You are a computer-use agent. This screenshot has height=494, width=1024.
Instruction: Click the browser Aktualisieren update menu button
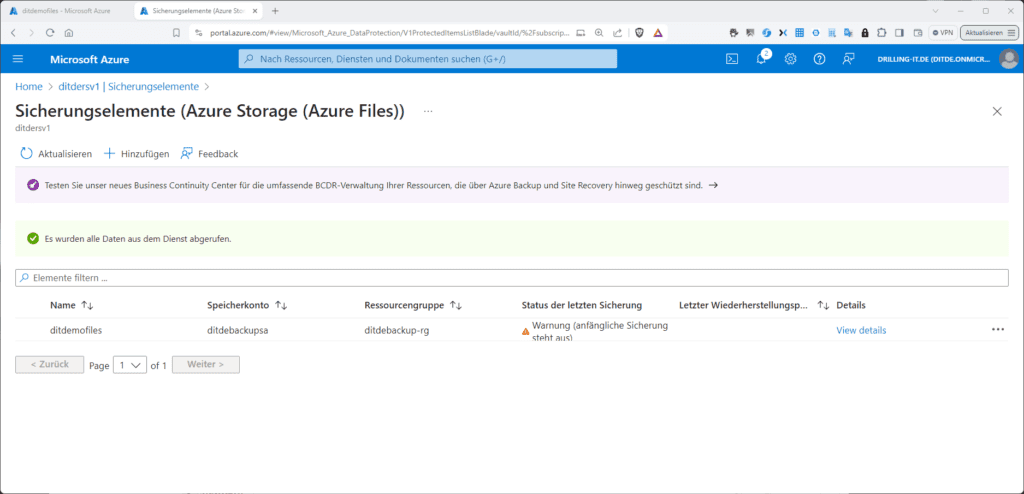pyautogui.click(x=989, y=32)
